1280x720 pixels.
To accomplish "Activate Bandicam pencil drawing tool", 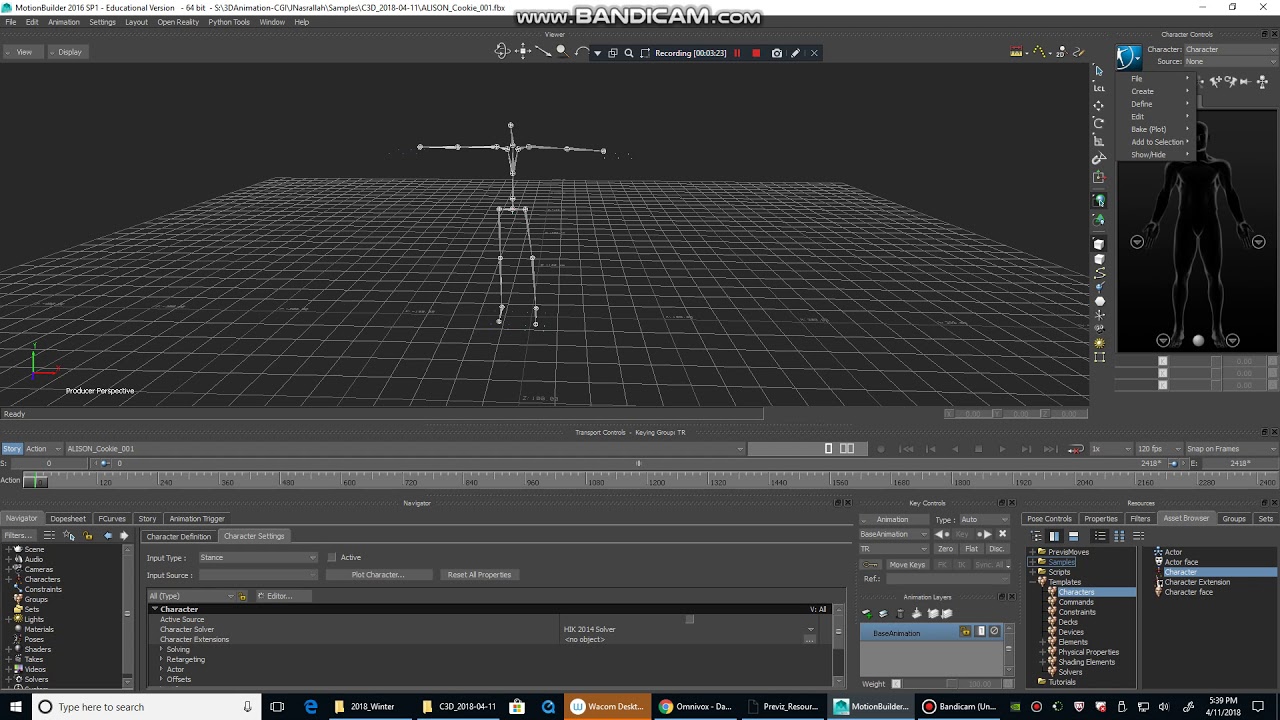I will click(x=796, y=53).
